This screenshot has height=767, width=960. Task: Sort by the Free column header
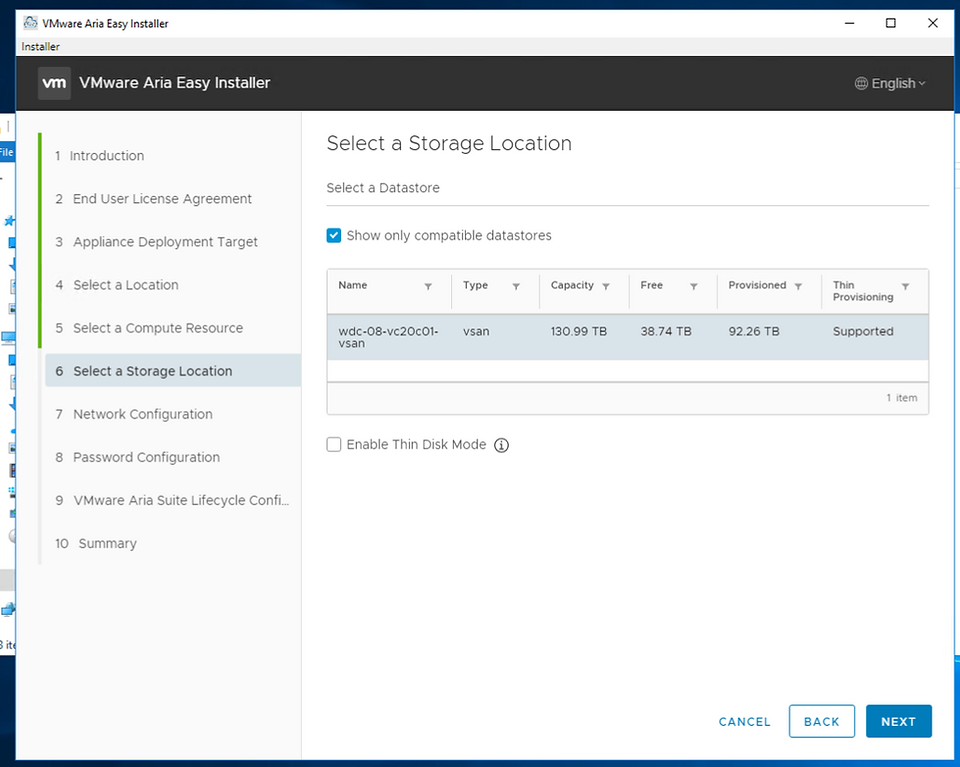651,285
